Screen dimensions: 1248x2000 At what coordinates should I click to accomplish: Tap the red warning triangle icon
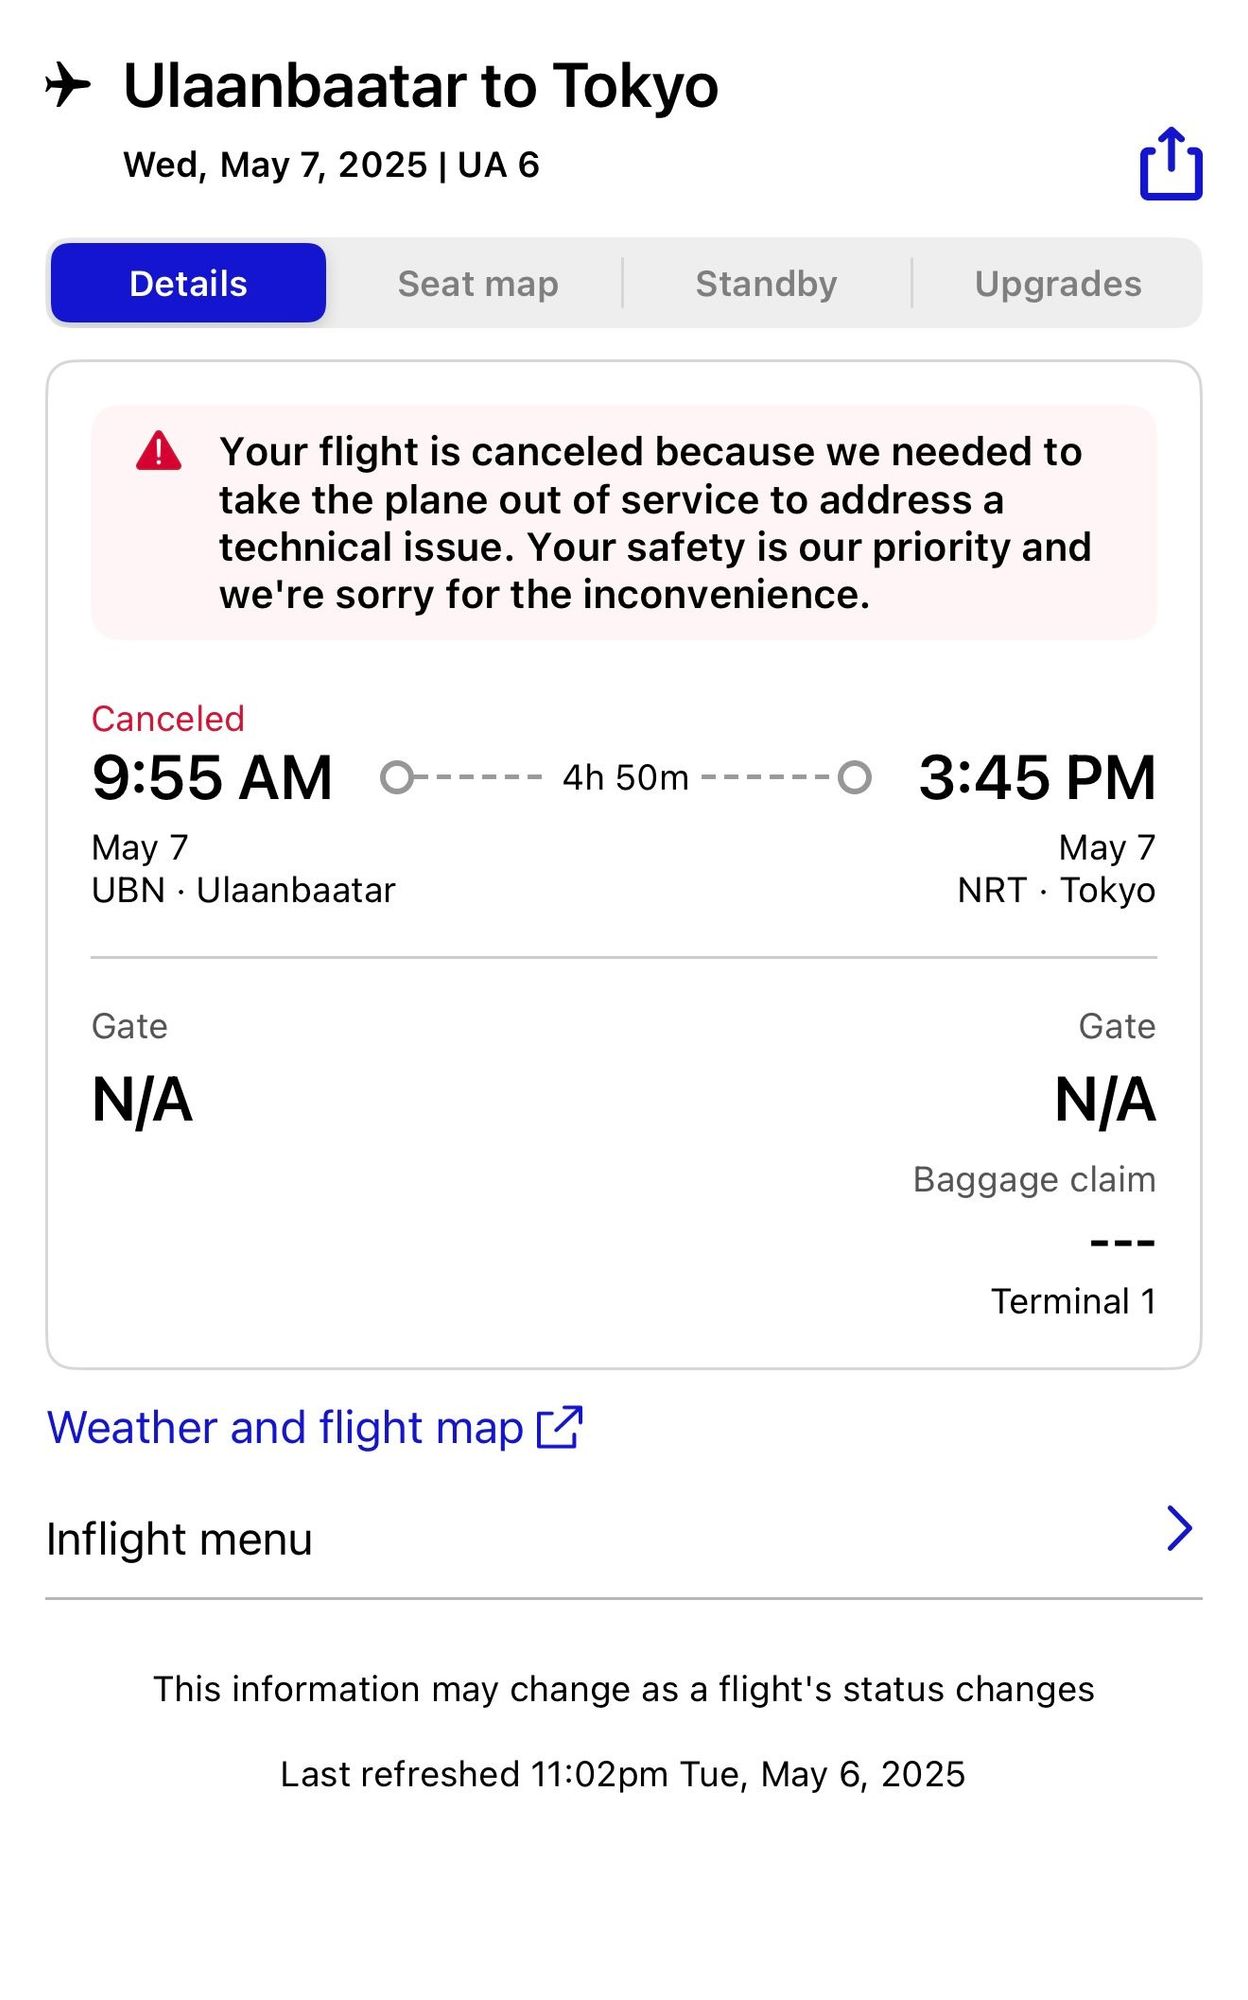click(159, 451)
